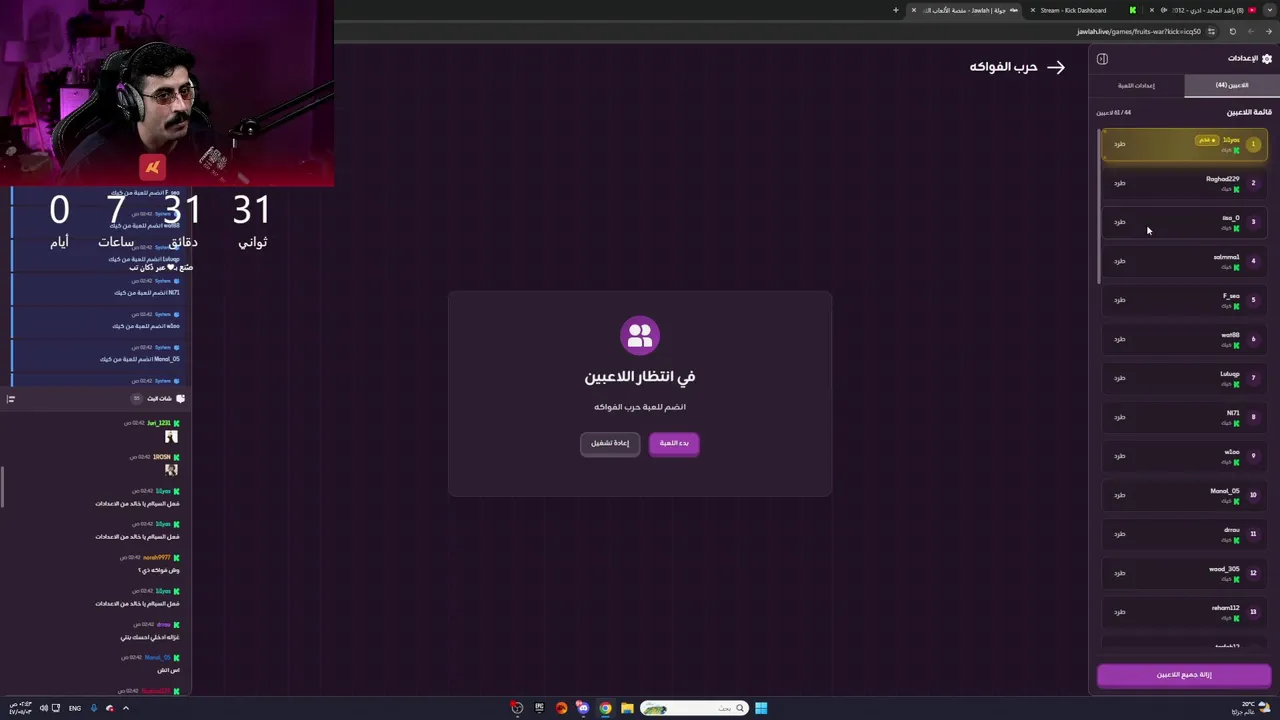Select player name Manal_05 in list
This screenshot has width=1280, height=720.
(x=1224, y=491)
